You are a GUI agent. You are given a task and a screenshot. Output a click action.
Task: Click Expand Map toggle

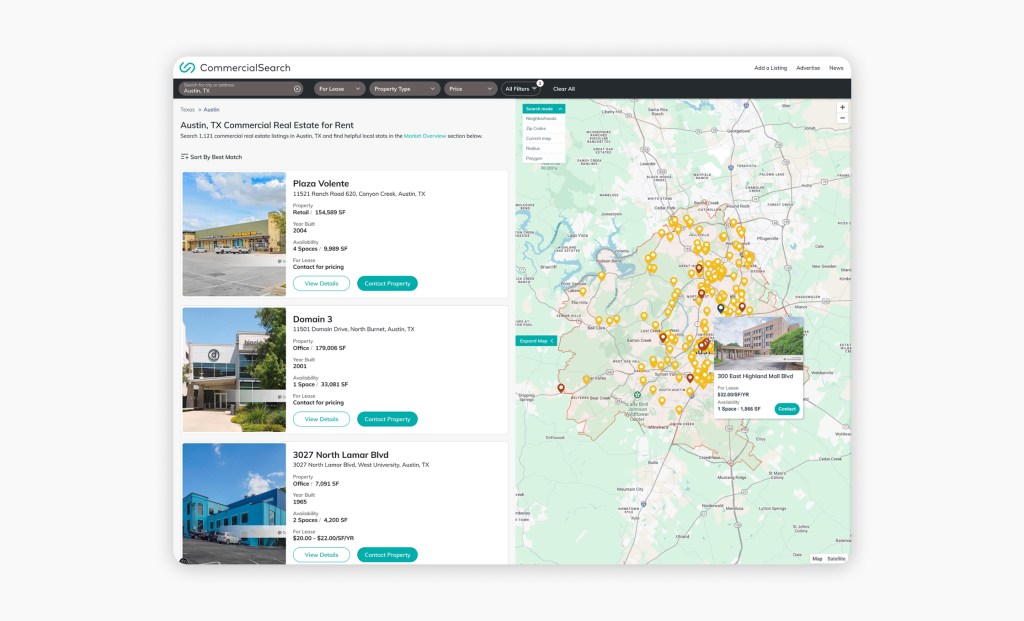tap(536, 341)
